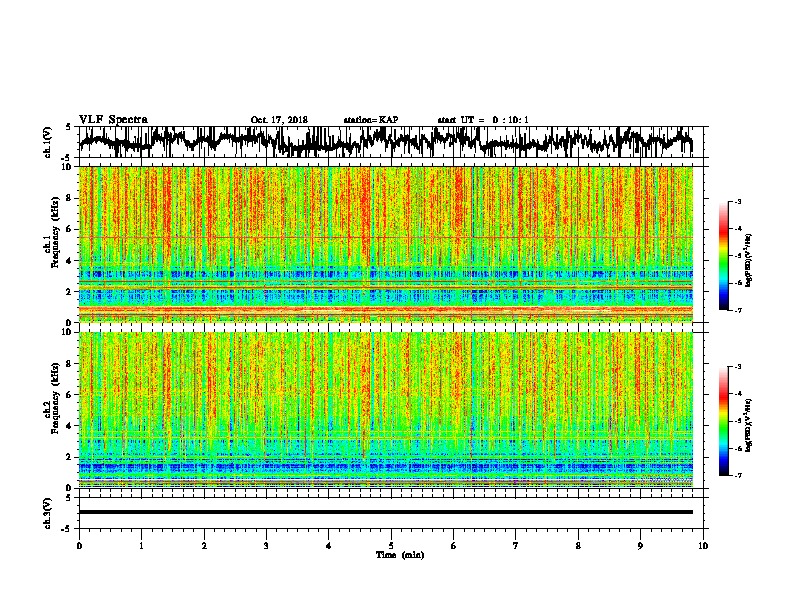Select the "start UT = 0:10:1" header text
The height and width of the screenshot is (612, 792).
(x=483, y=120)
